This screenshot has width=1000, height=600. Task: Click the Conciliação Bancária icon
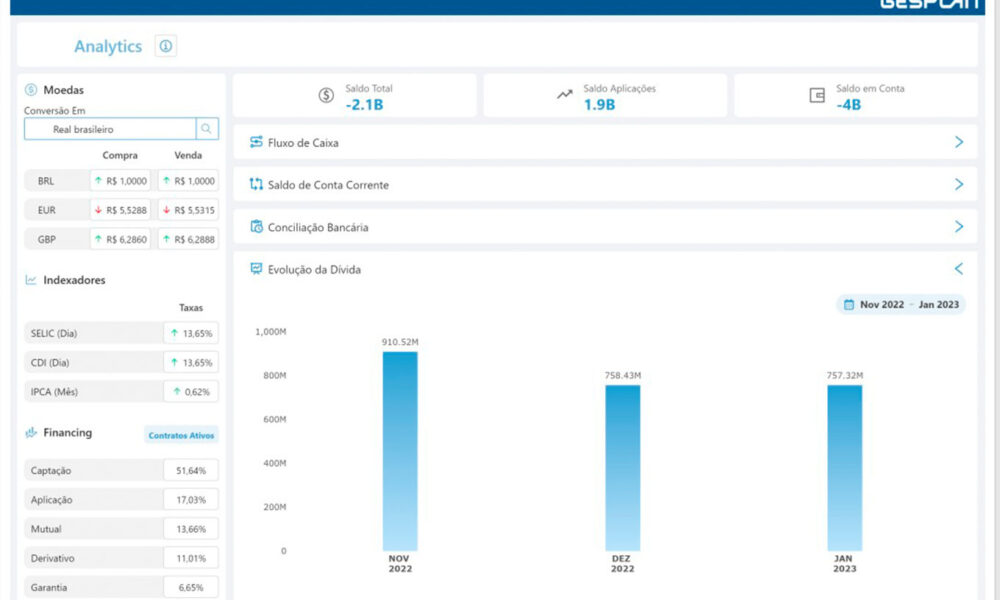click(x=256, y=227)
